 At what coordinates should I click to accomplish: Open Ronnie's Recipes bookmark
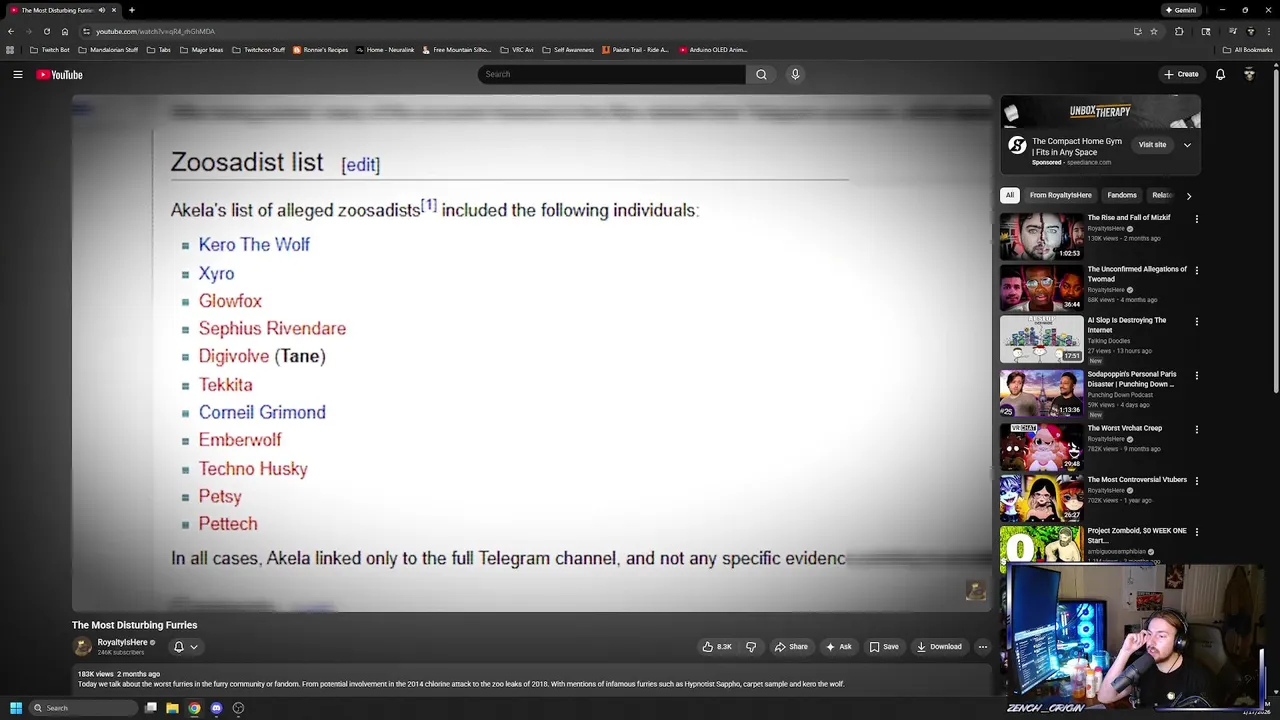[x=320, y=50]
